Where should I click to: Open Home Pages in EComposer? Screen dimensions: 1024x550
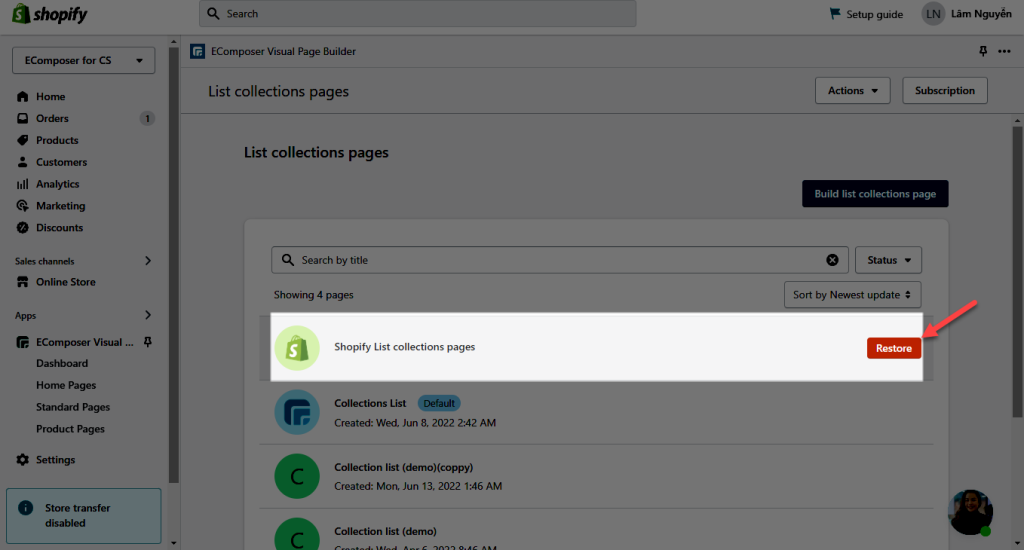pos(66,385)
